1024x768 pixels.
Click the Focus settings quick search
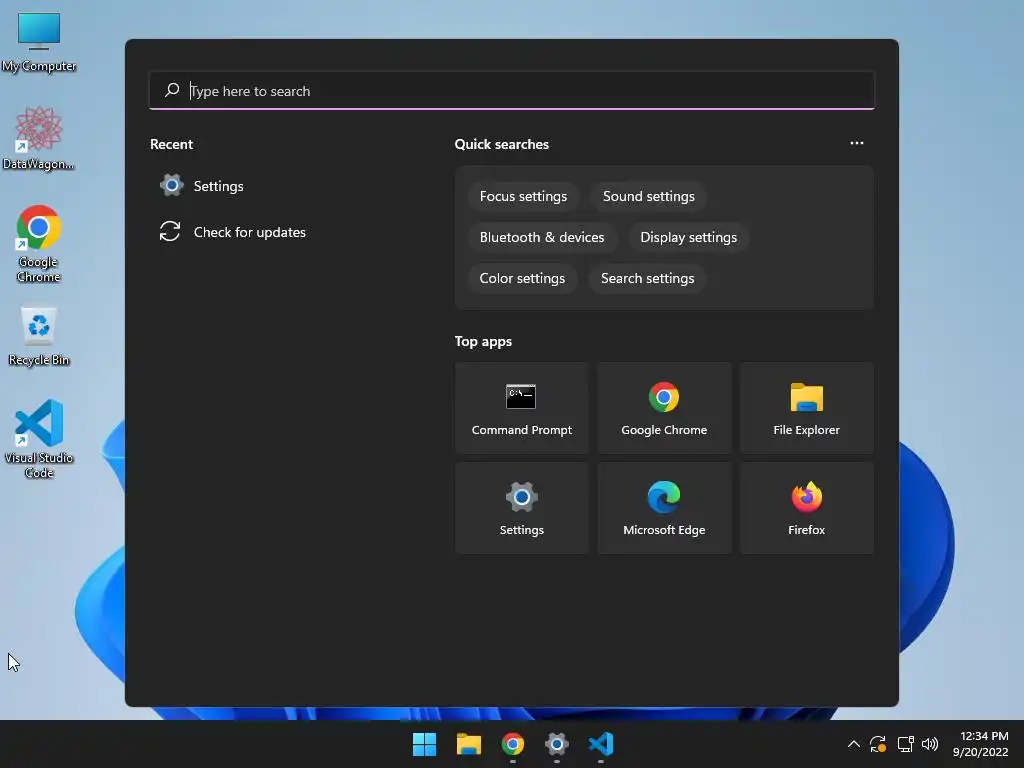523,197
